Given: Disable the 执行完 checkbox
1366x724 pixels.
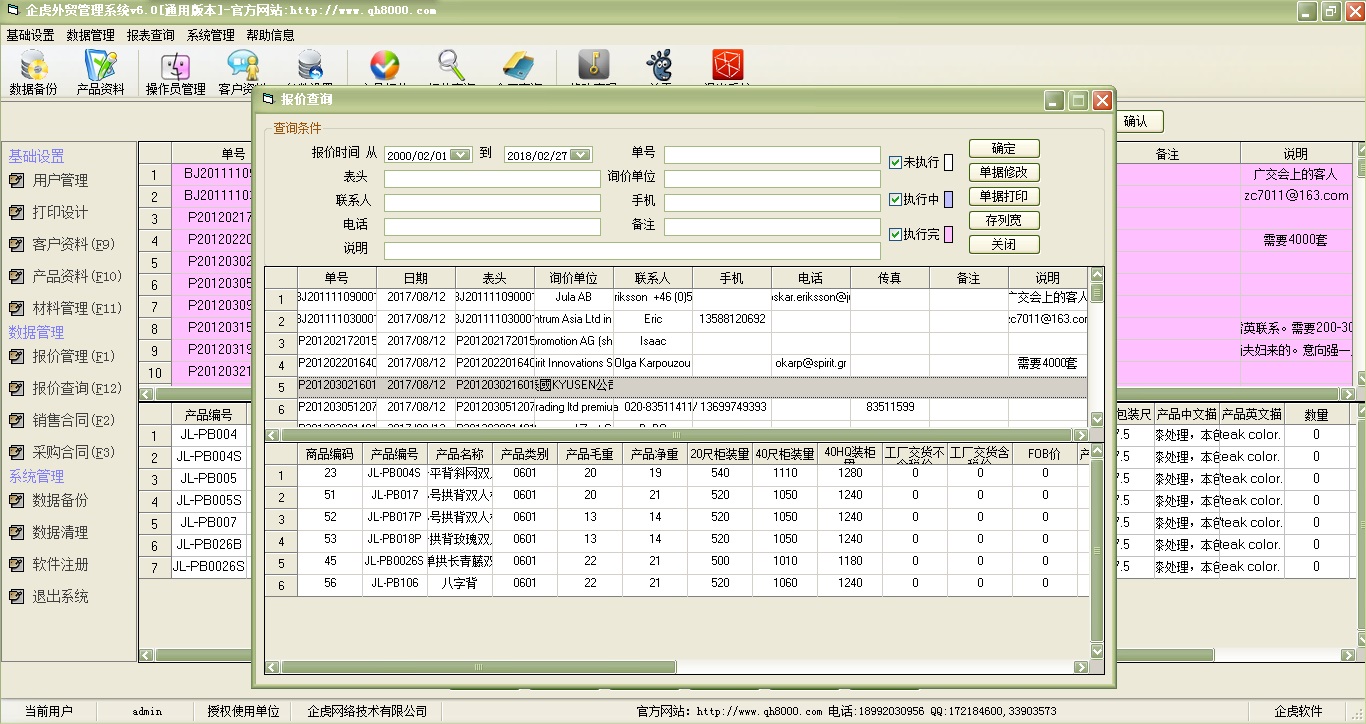Looking at the screenshot, I should 896,234.
